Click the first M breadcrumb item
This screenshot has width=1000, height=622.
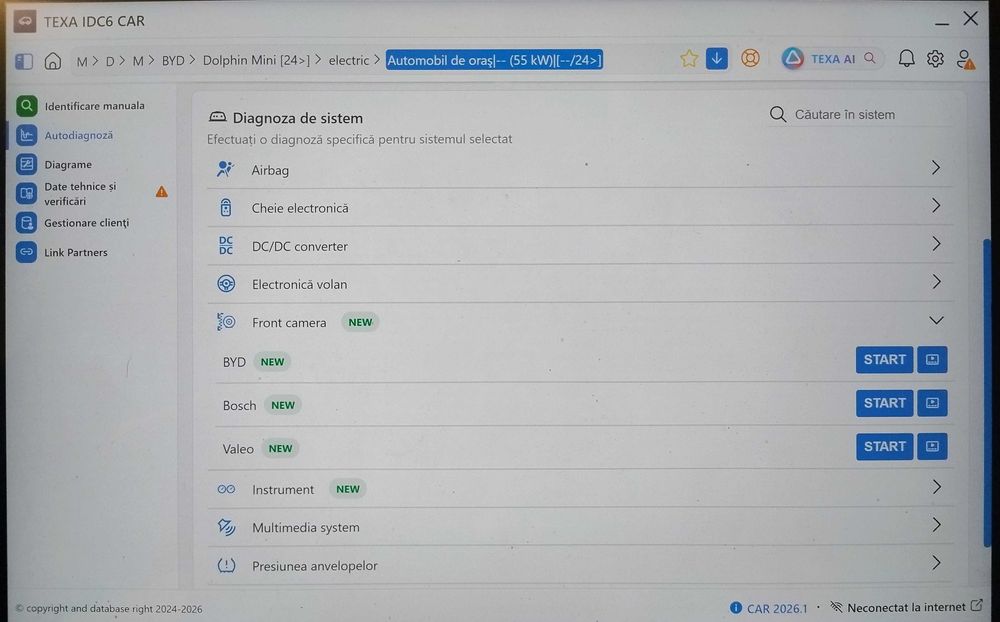pyautogui.click(x=82, y=61)
